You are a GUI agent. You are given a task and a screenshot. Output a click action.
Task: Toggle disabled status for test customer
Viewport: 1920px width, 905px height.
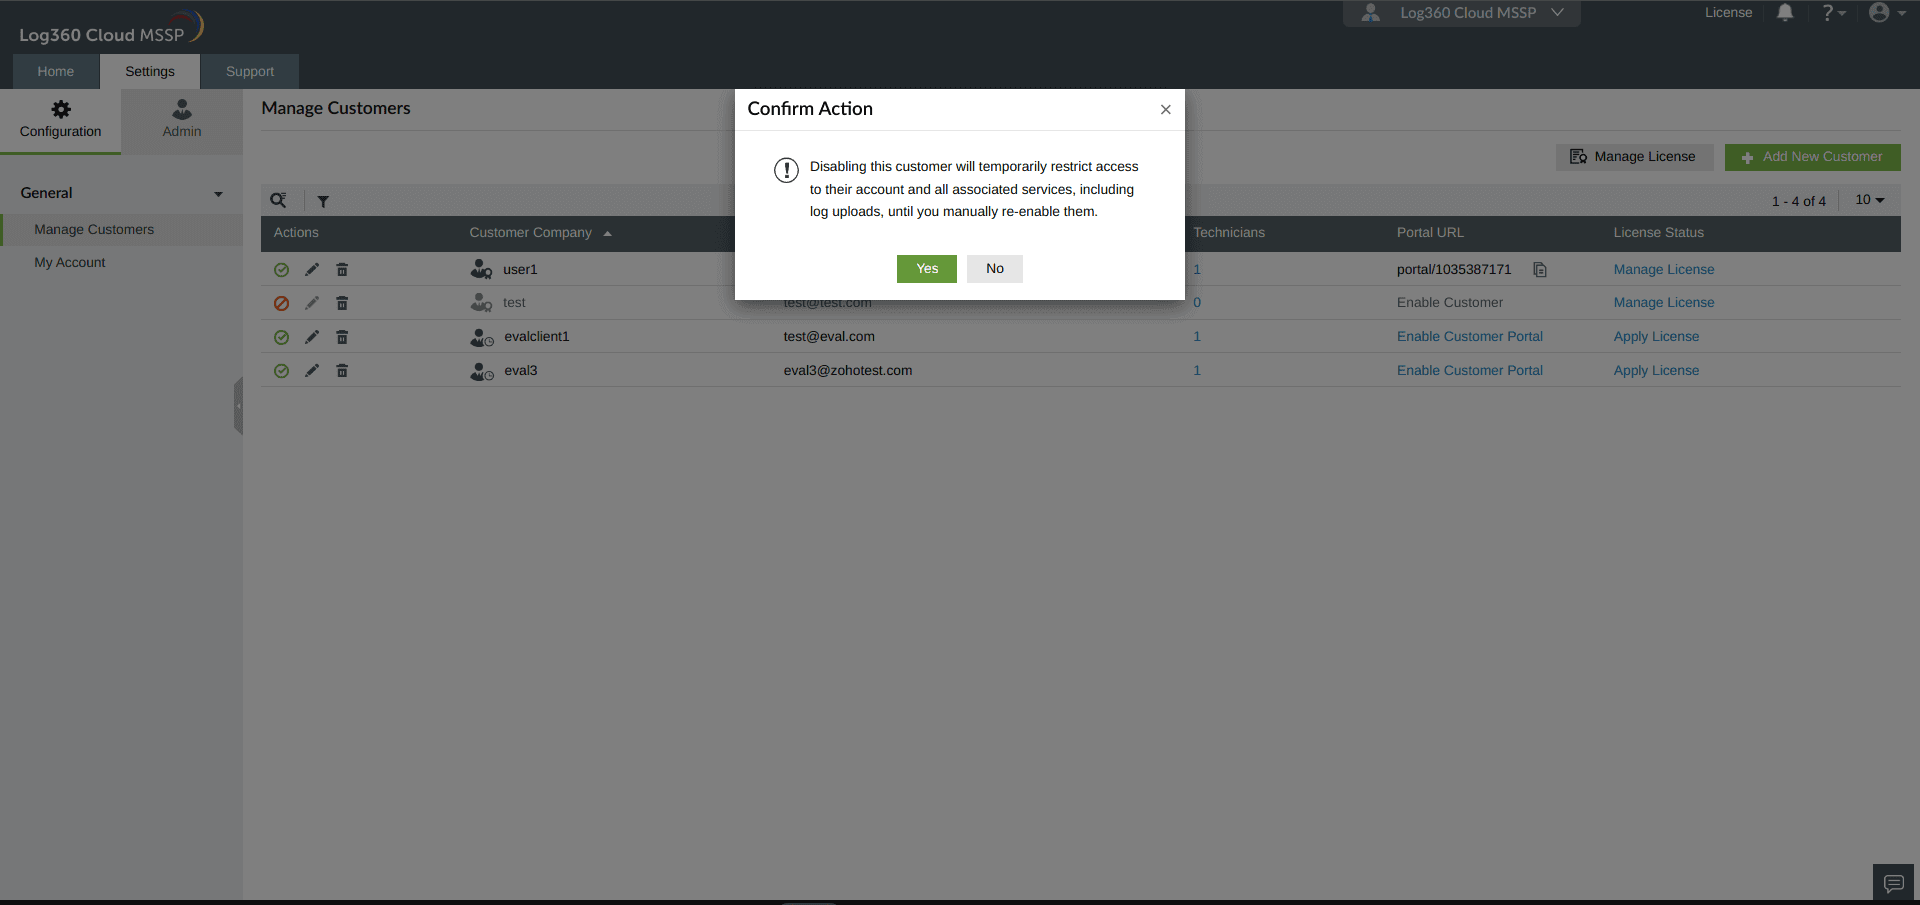click(x=282, y=303)
